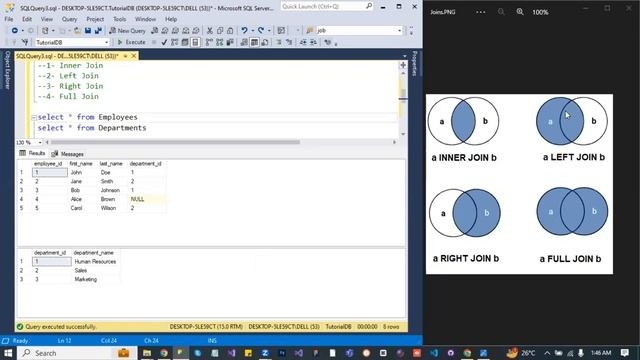This screenshot has width=640, height=360.
Task: Select the 'Johnson' last_name cell
Action: point(113,190)
